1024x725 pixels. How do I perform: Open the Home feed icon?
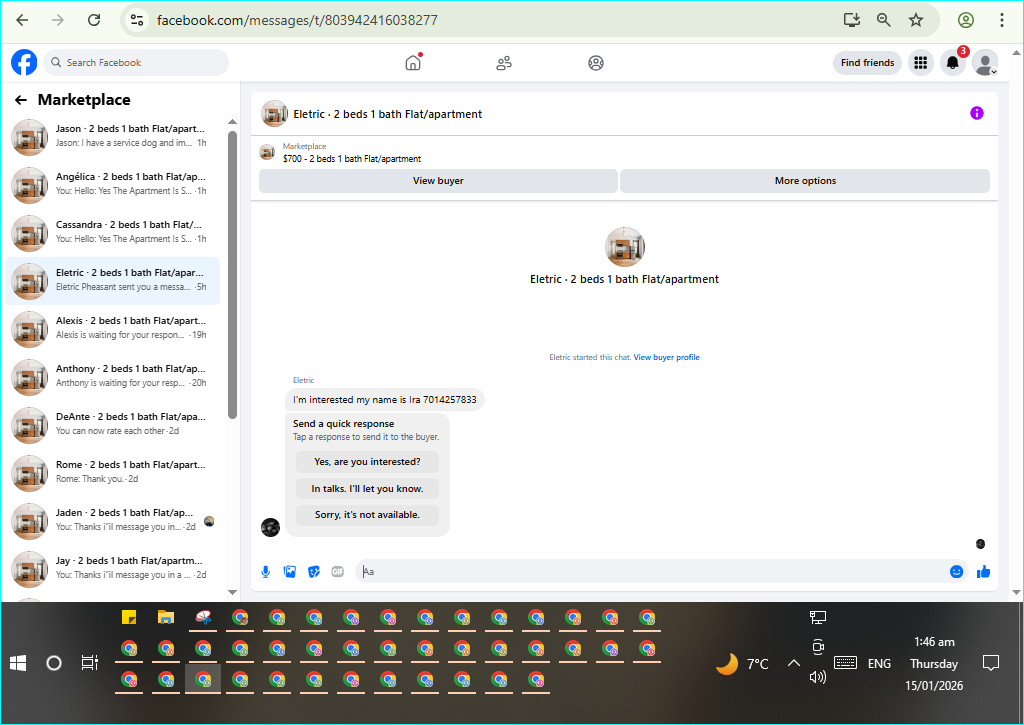pos(413,63)
